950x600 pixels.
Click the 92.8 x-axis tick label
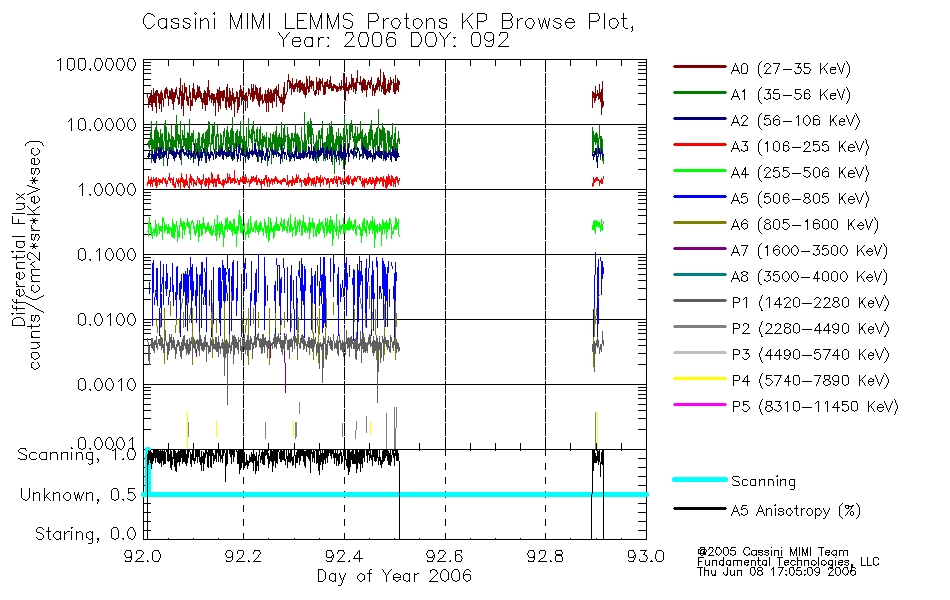(545, 556)
